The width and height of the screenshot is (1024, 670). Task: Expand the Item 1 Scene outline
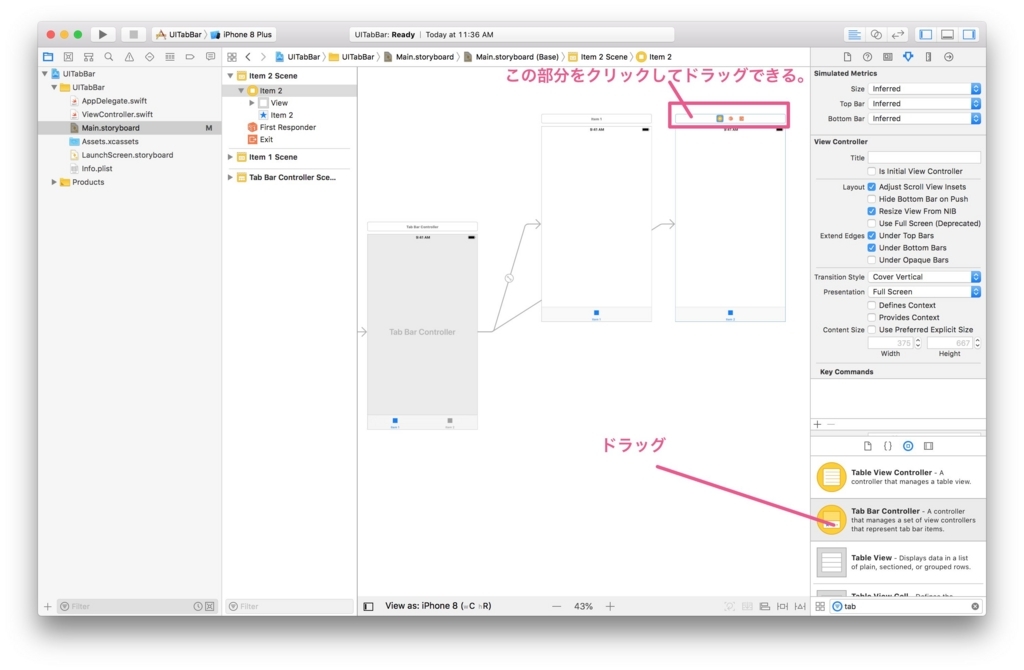tap(230, 157)
